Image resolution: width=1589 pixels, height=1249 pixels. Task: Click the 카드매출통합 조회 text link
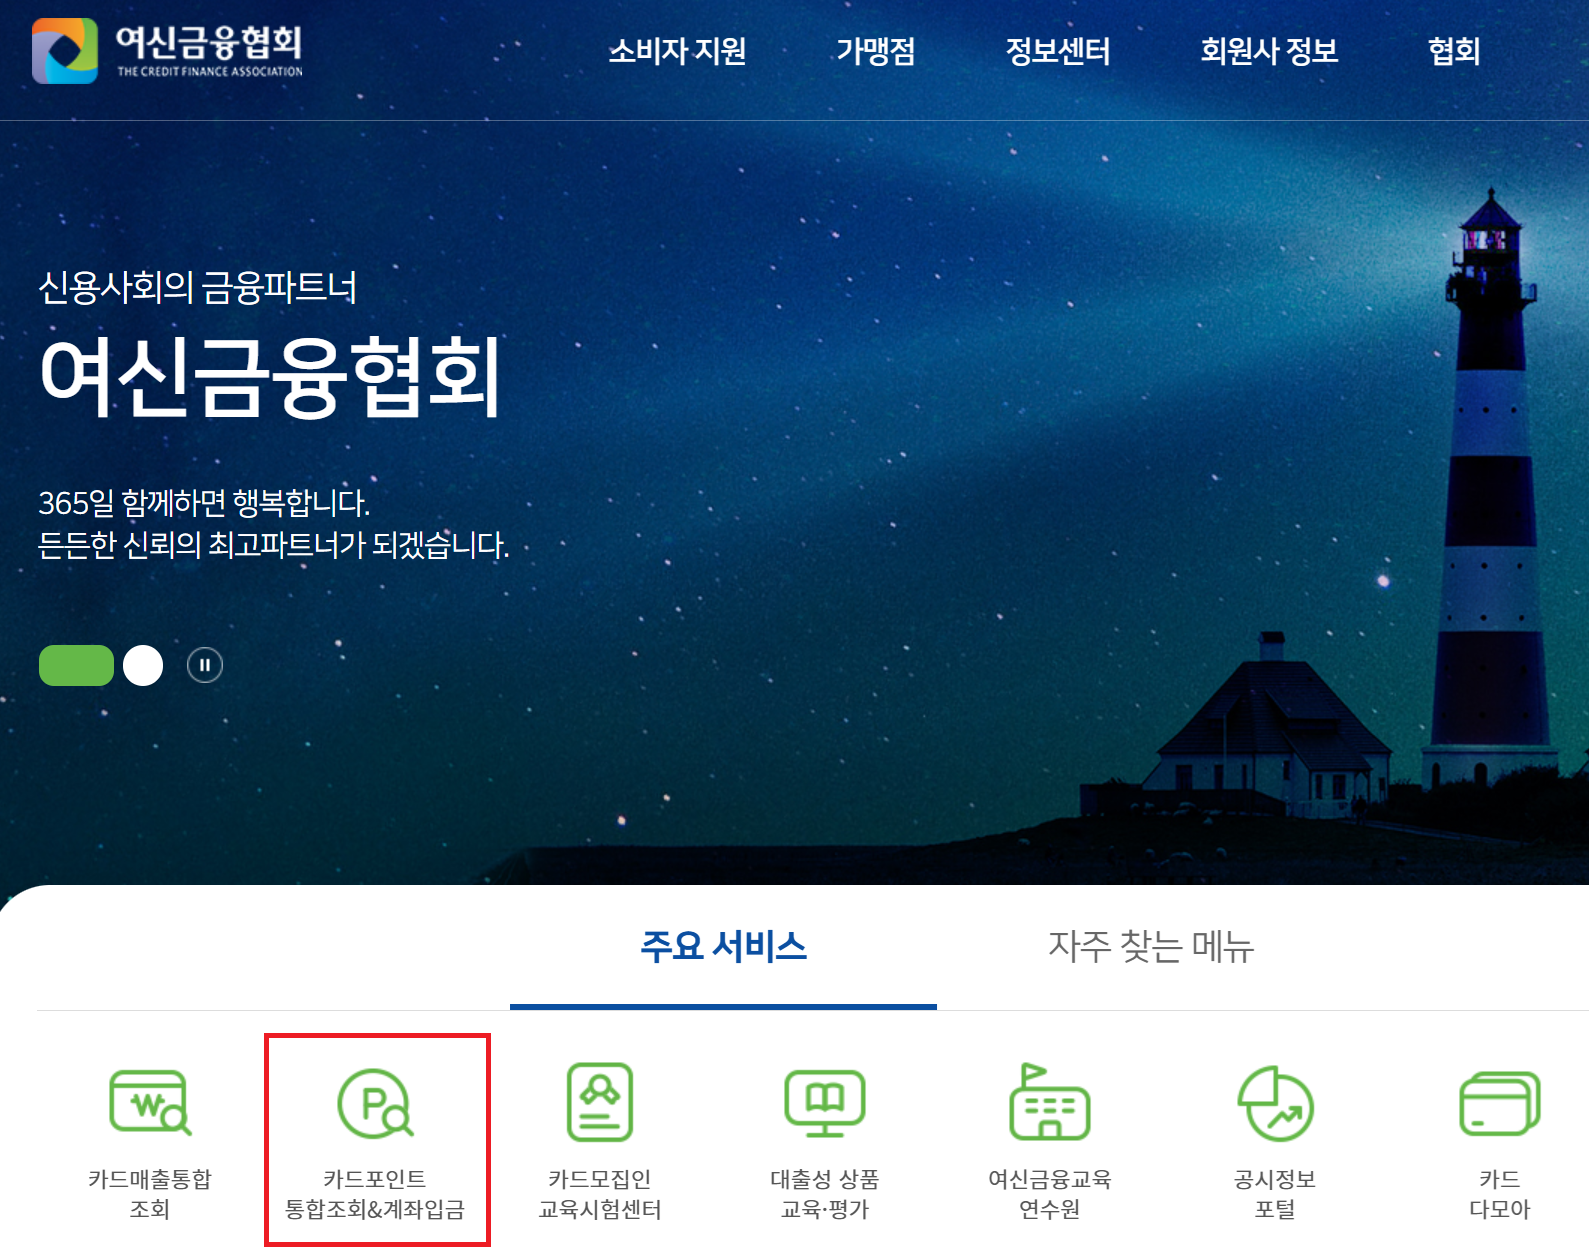(x=150, y=1194)
